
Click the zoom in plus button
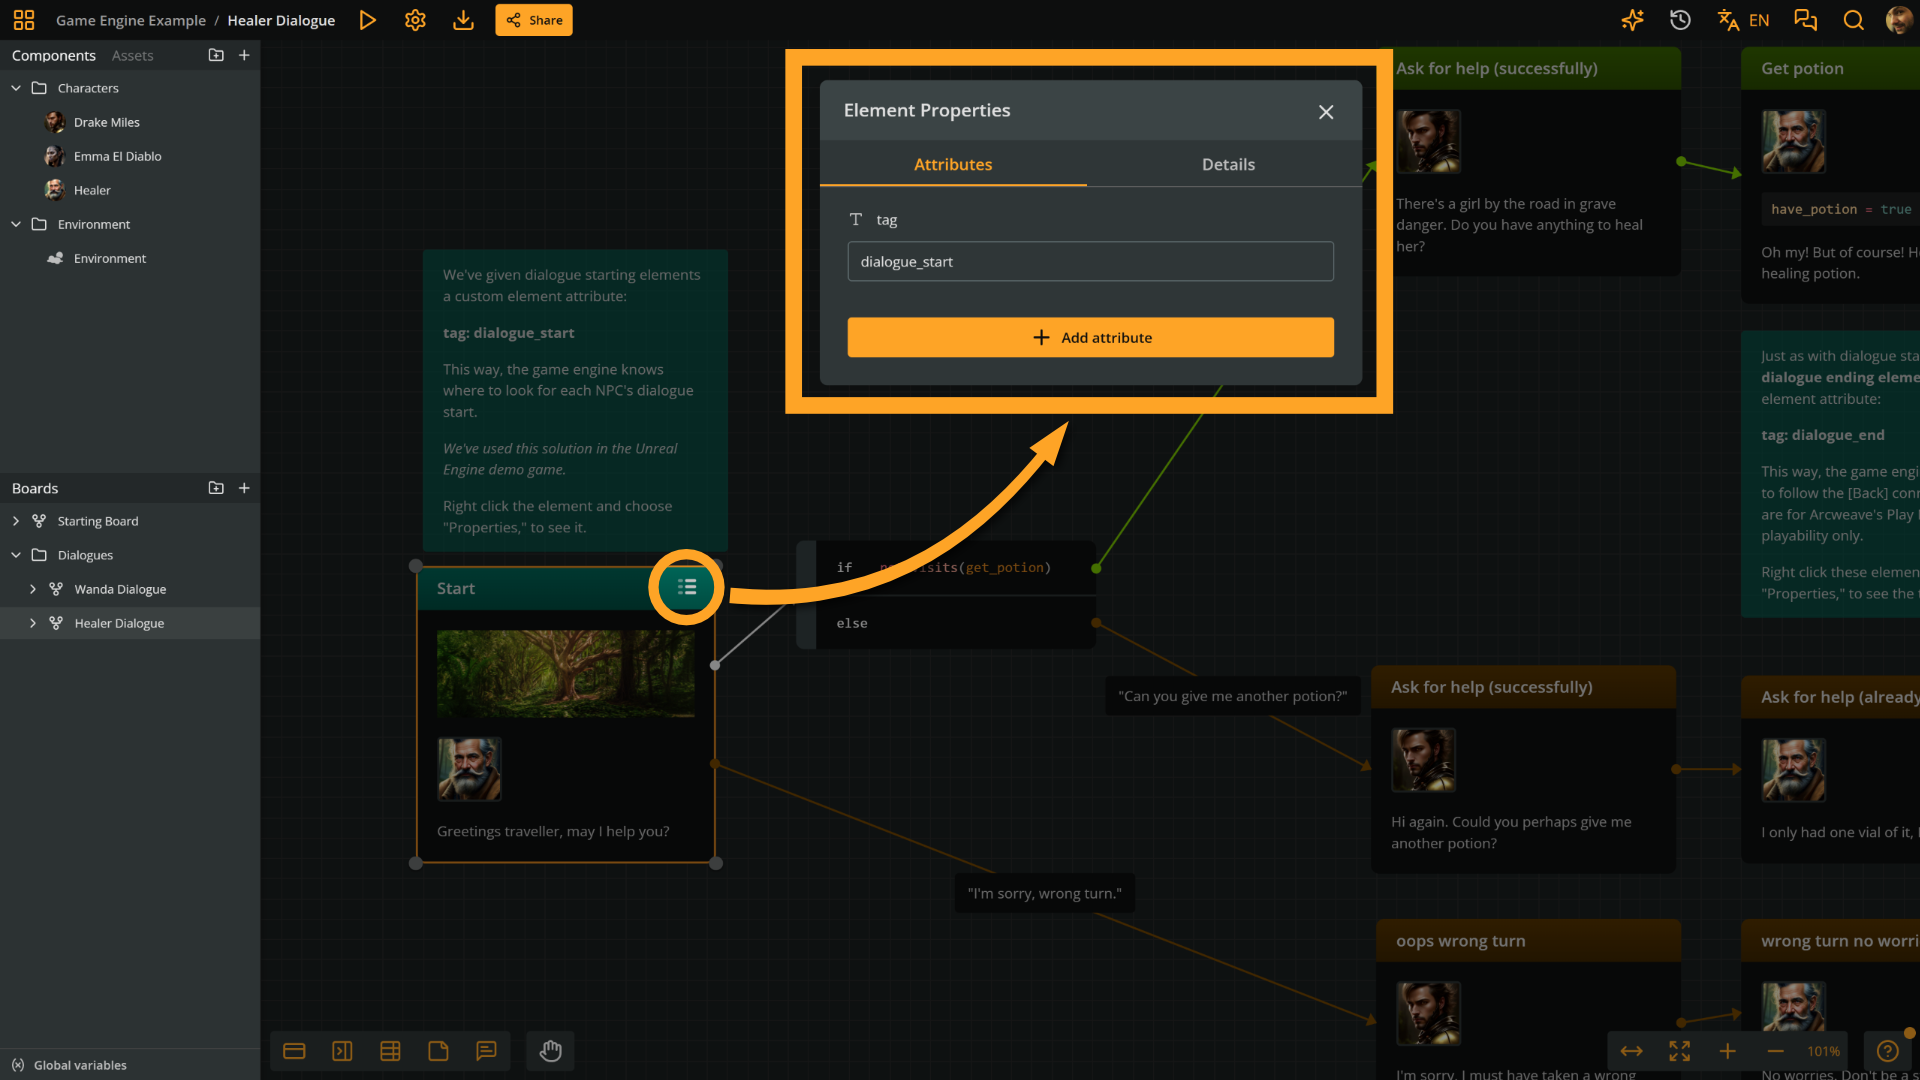pos(1727,1051)
